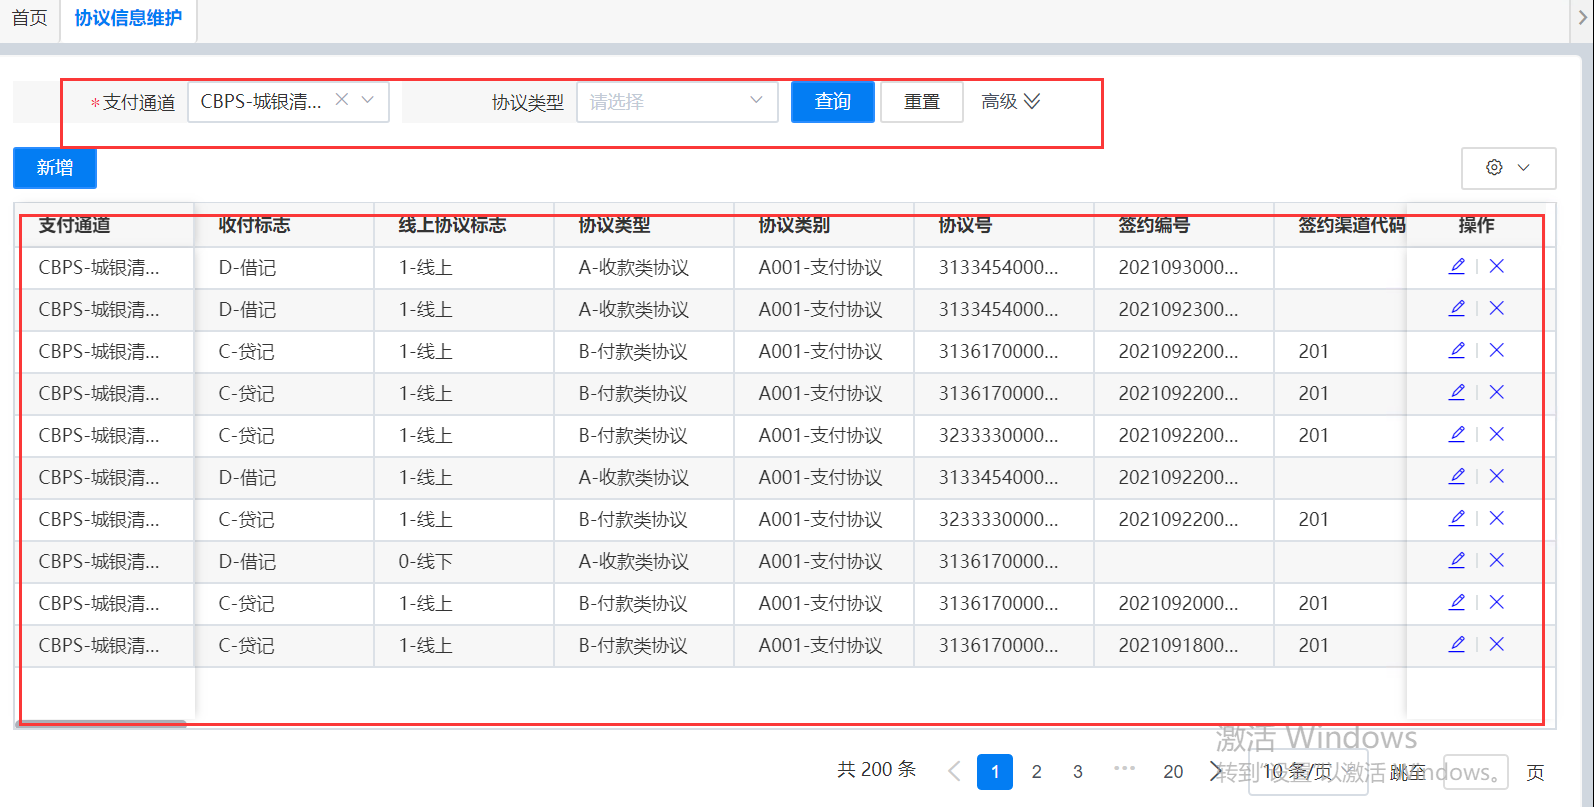Select the 2021091800... 签约编号 cell
This screenshot has width=1594, height=807.
1184,646
